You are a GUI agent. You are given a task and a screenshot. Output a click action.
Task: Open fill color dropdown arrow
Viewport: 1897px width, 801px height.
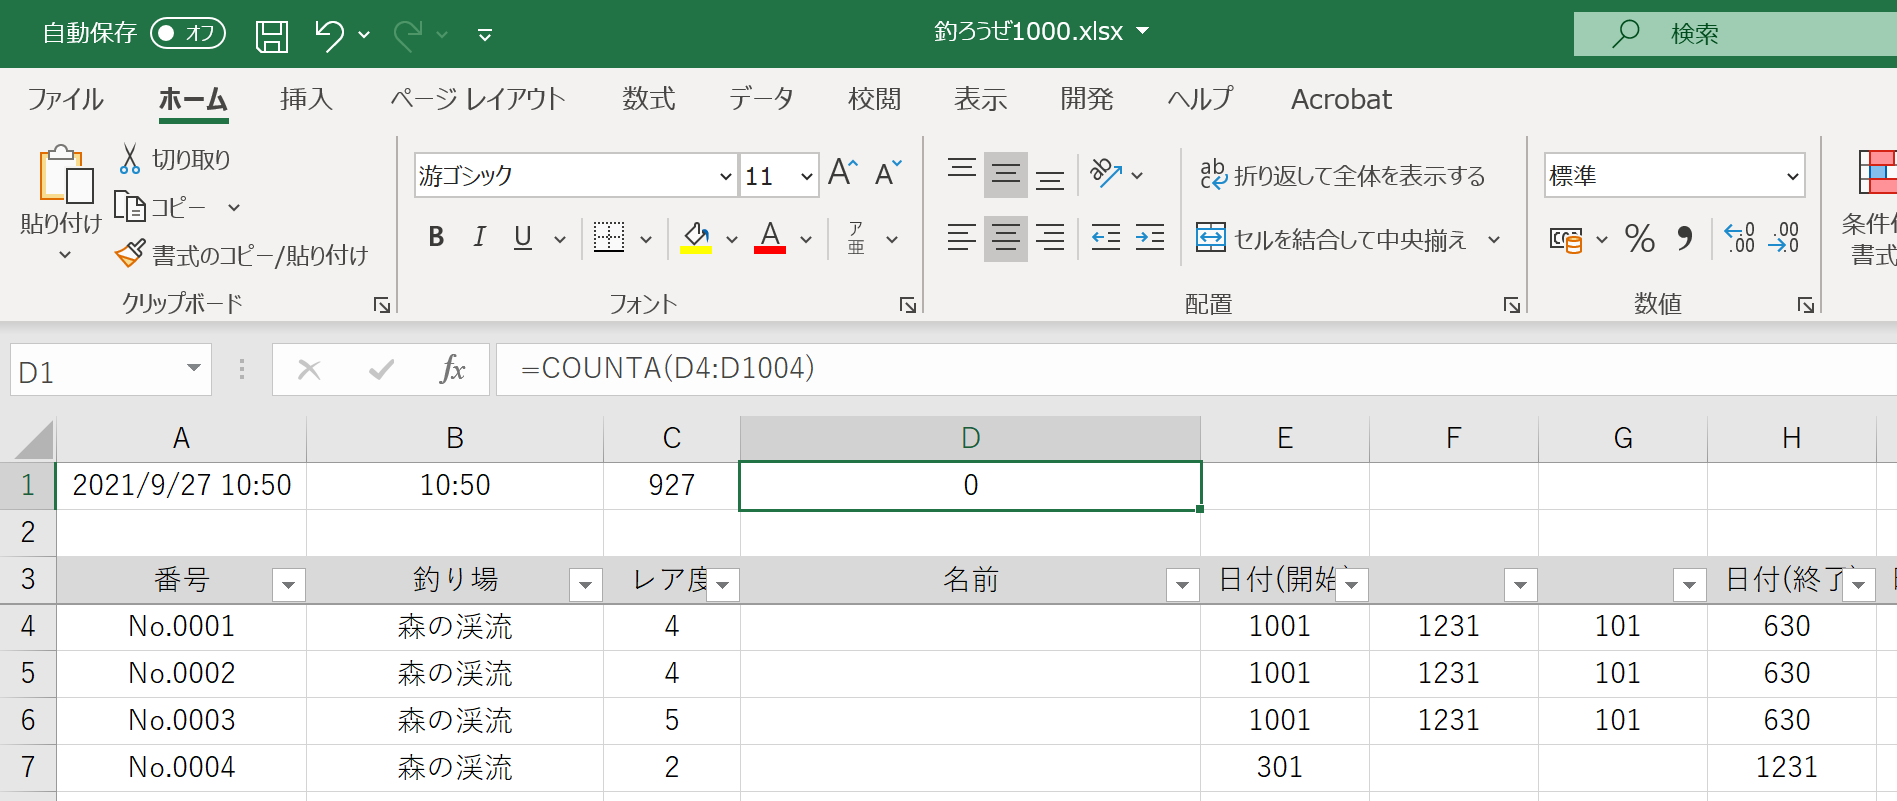click(732, 239)
